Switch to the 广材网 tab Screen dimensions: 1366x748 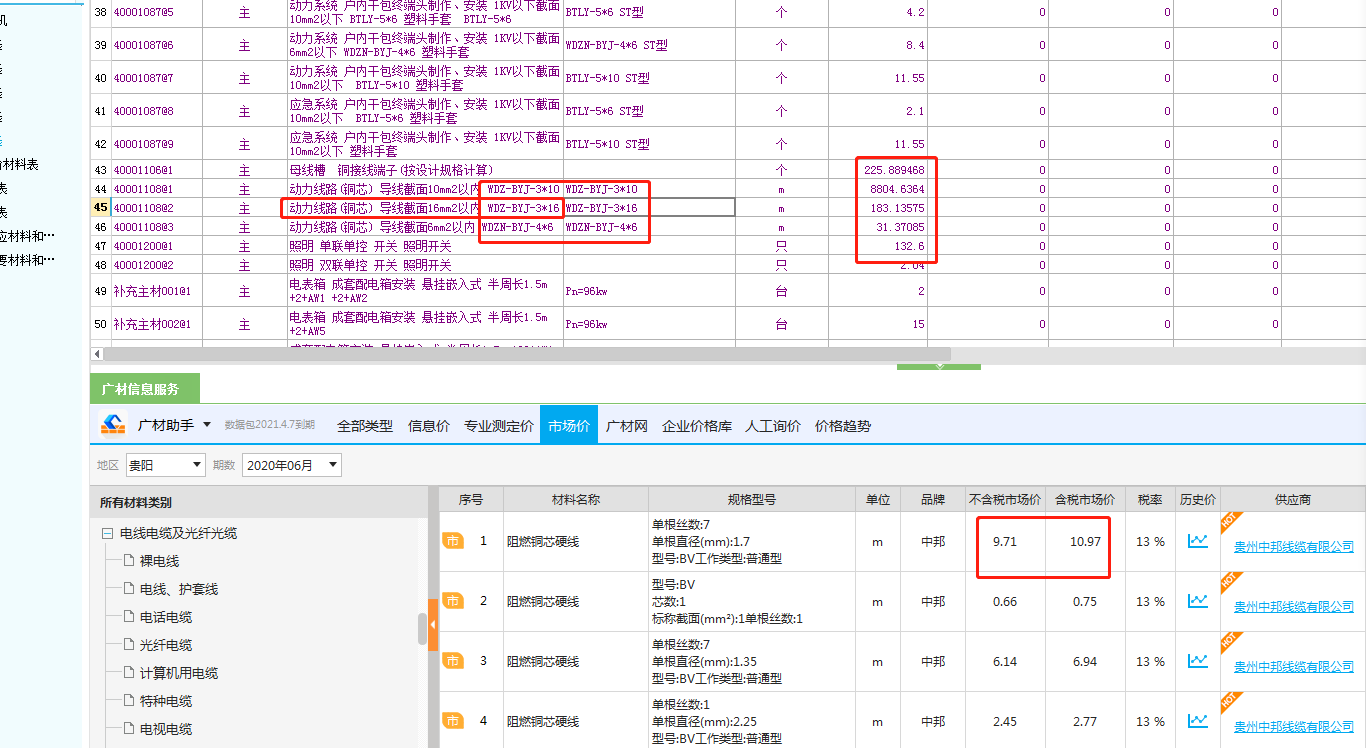pos(627,426)
